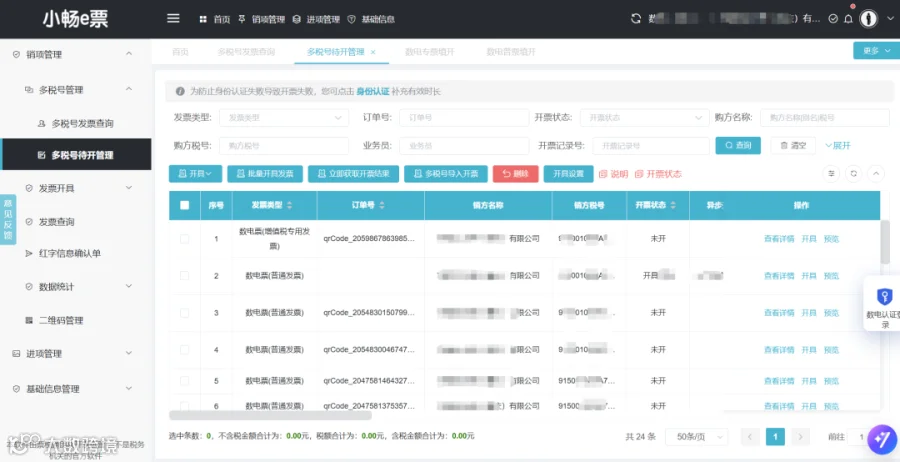Sort by 订单号 column arrows

coord(382,205)
